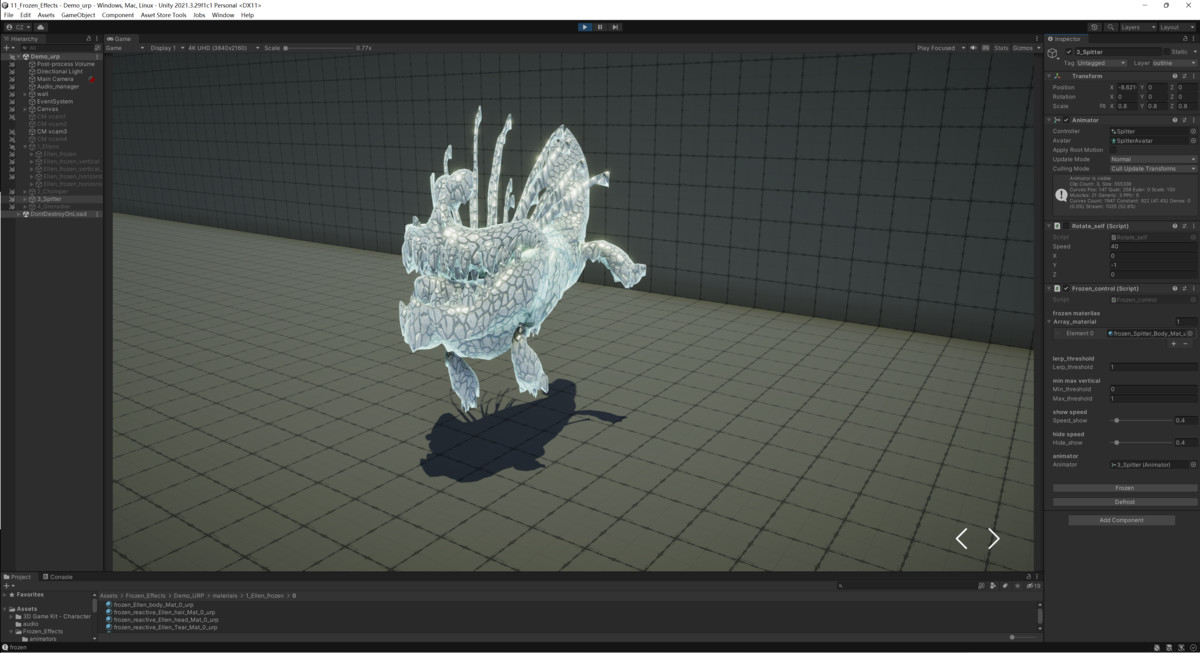
Task: Click the global search magnifier icon
Action: point(1109,27)
